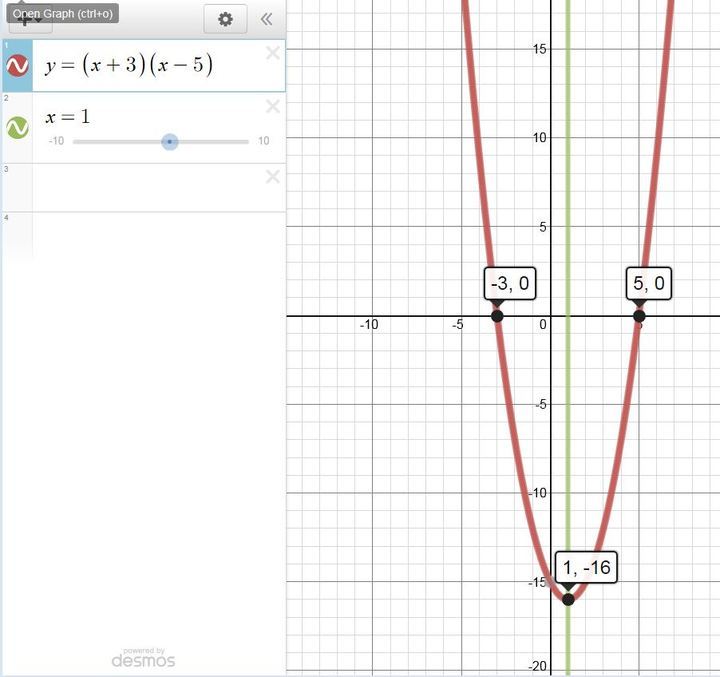
Task: Remove the x=1 expression with X
Action: tap(272, 107)
